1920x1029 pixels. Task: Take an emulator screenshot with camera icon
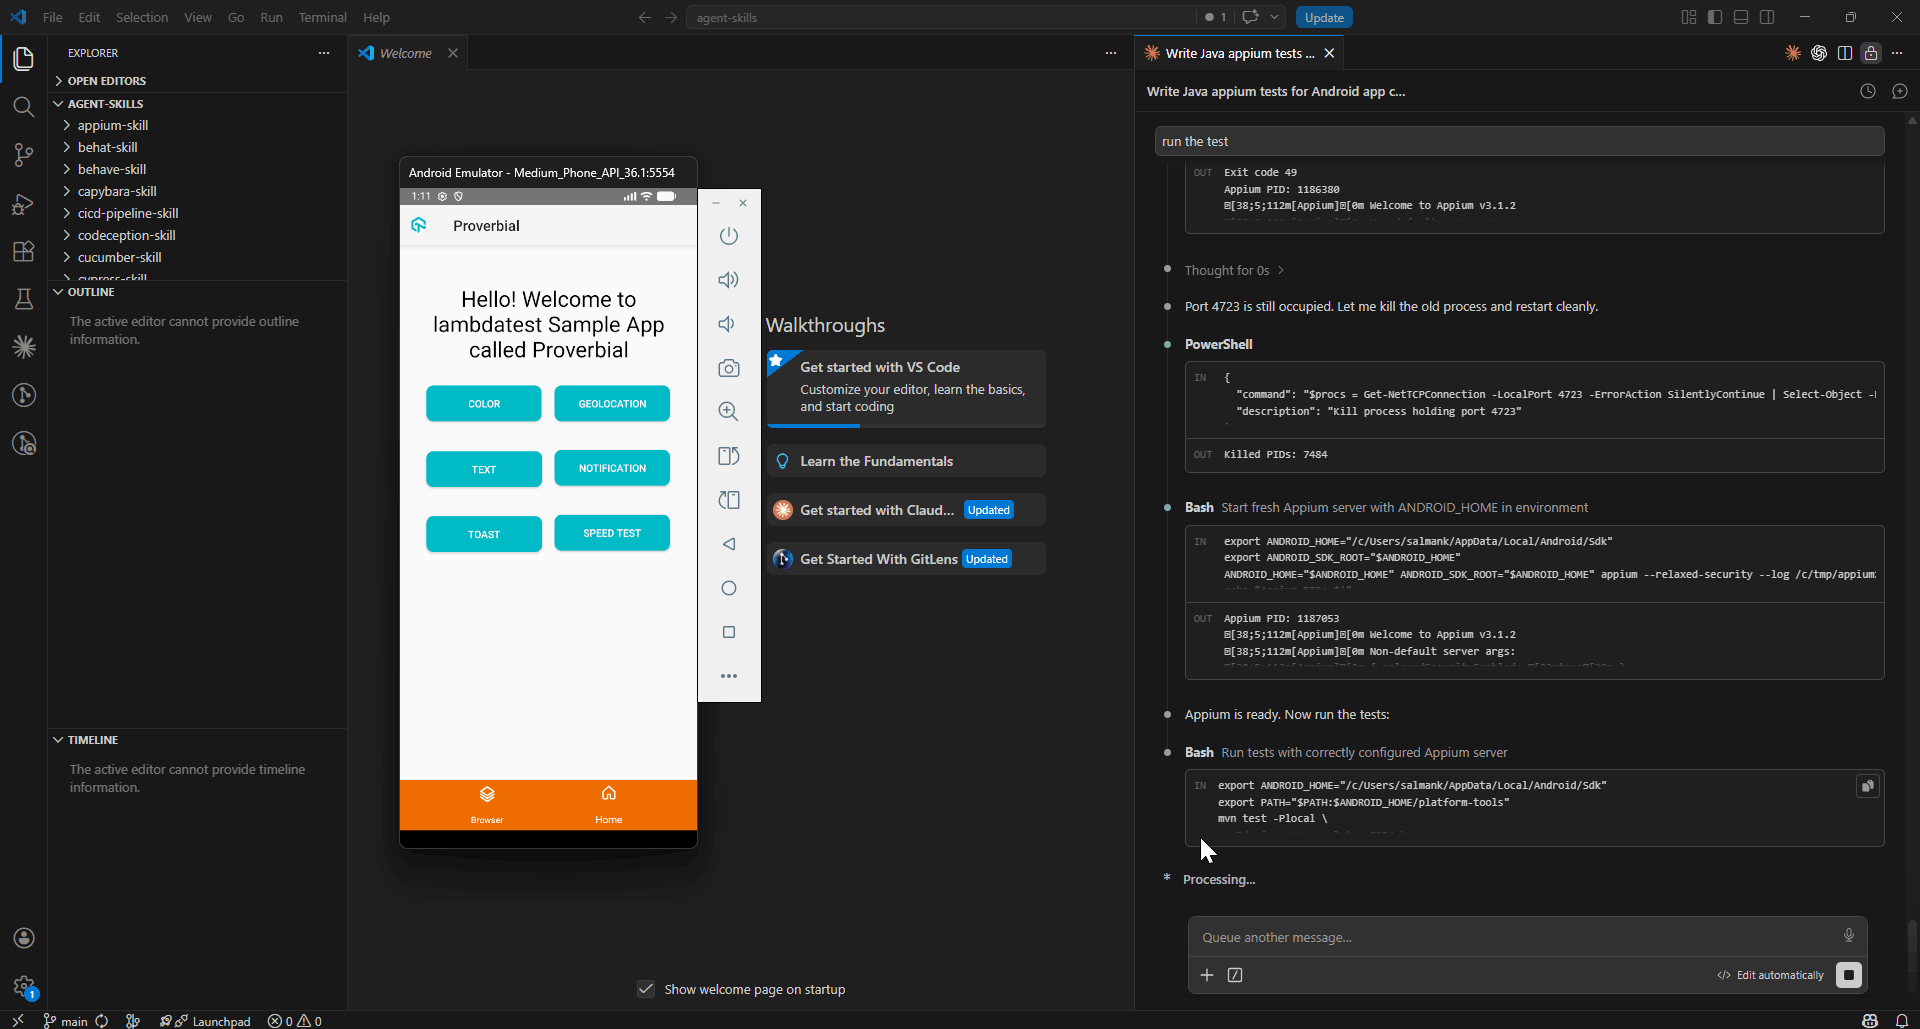729,368
